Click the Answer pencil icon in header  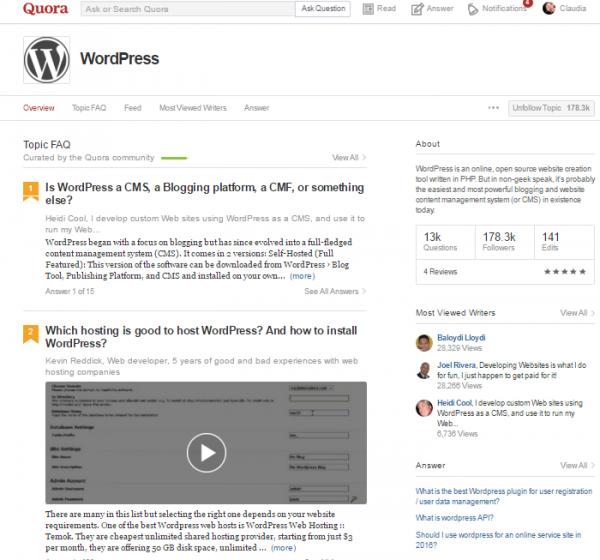click(x=417, y=9)
